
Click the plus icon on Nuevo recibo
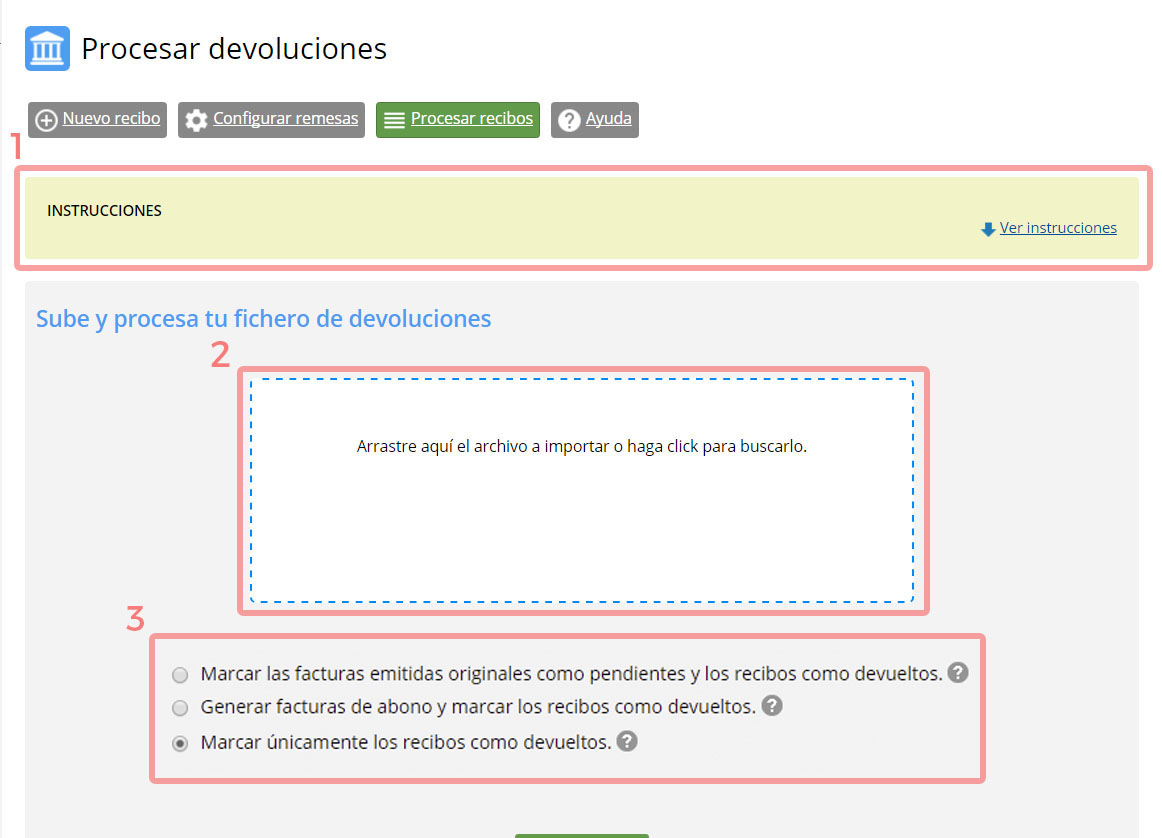tap(46, 120)
